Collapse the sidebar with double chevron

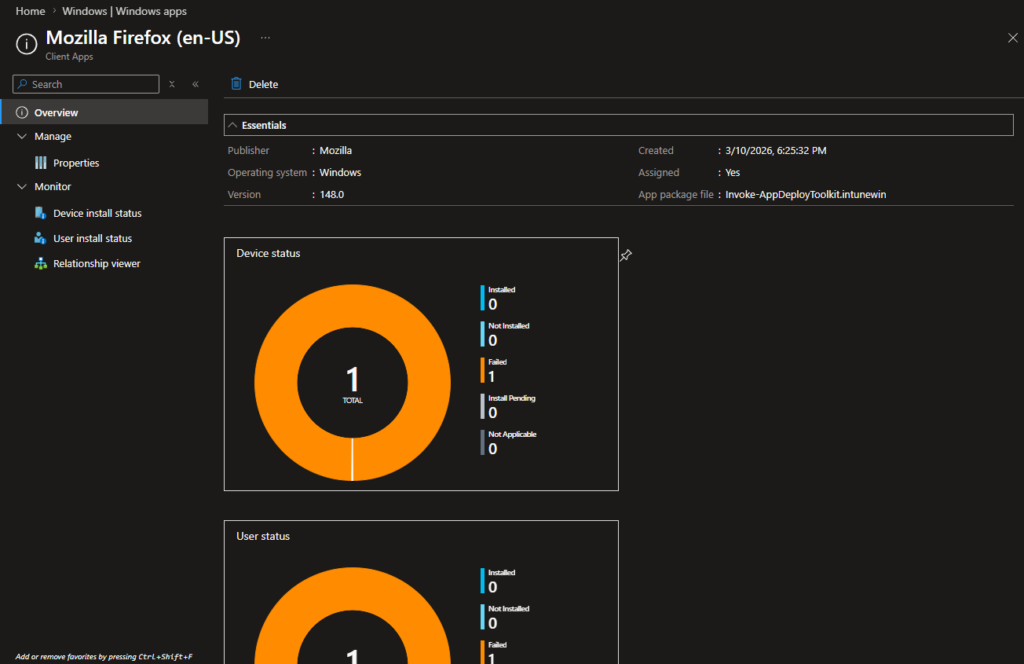[x=195, y=84]
